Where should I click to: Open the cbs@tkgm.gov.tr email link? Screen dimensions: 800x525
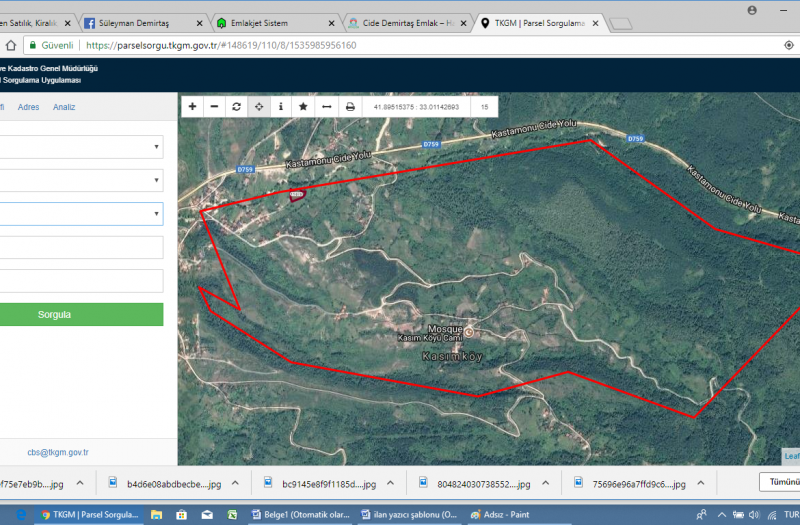point(58,452)
